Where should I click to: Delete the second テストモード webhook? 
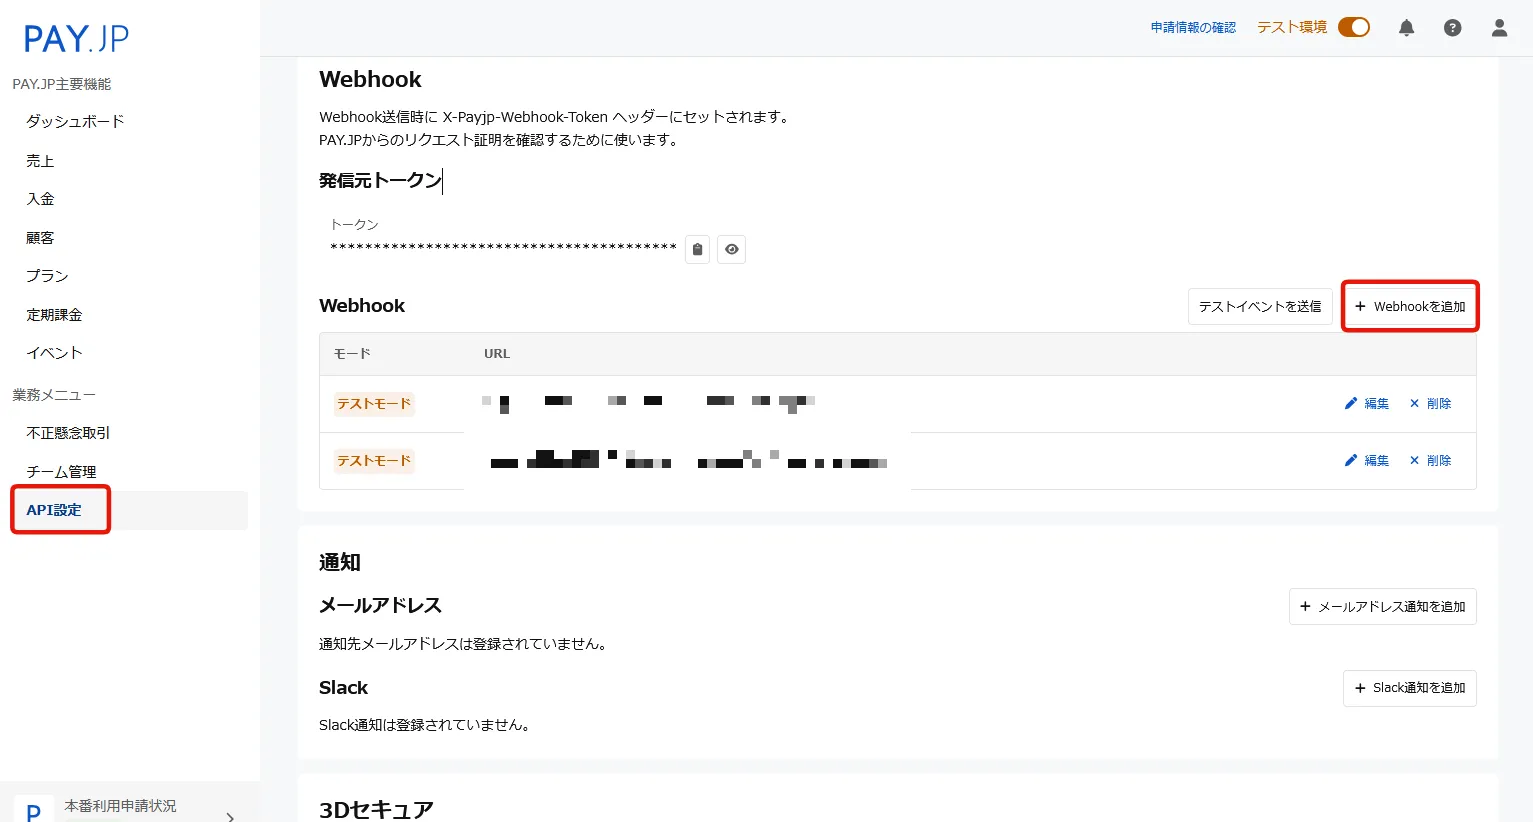point(1430,461)
